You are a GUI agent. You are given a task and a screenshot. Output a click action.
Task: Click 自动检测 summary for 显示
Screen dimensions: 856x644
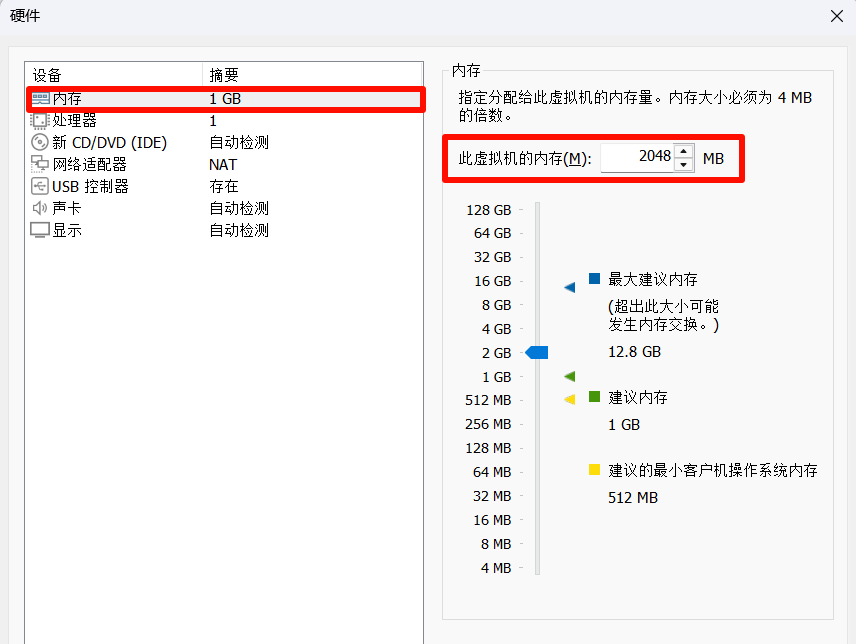(x=239, y=230)
